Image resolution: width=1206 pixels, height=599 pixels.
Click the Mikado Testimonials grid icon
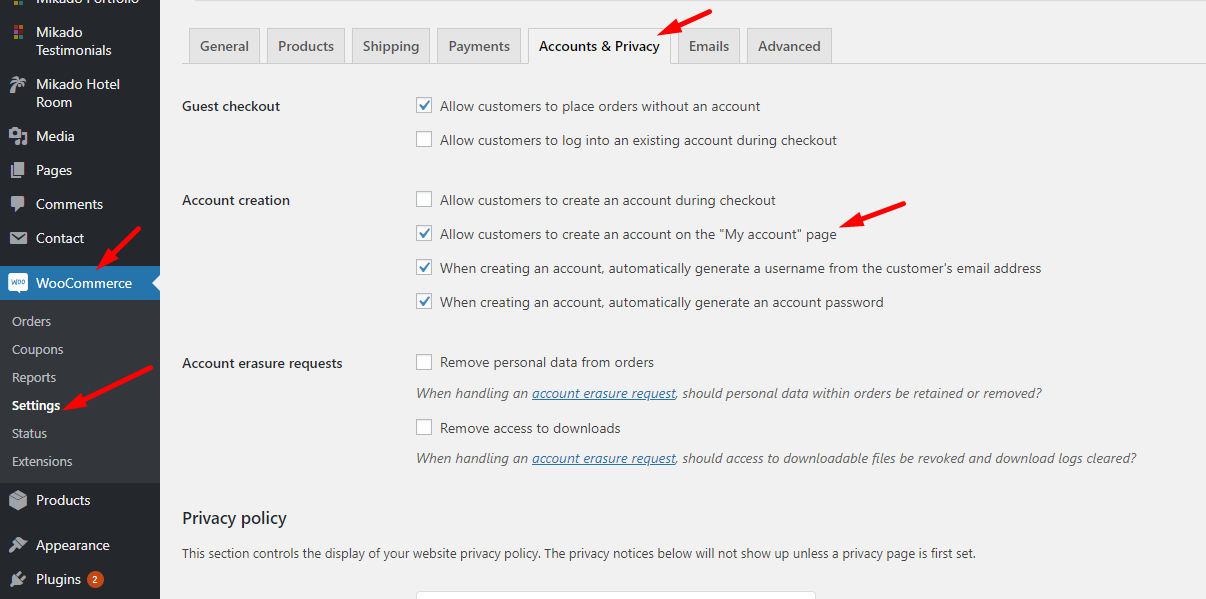coord(17,33)
